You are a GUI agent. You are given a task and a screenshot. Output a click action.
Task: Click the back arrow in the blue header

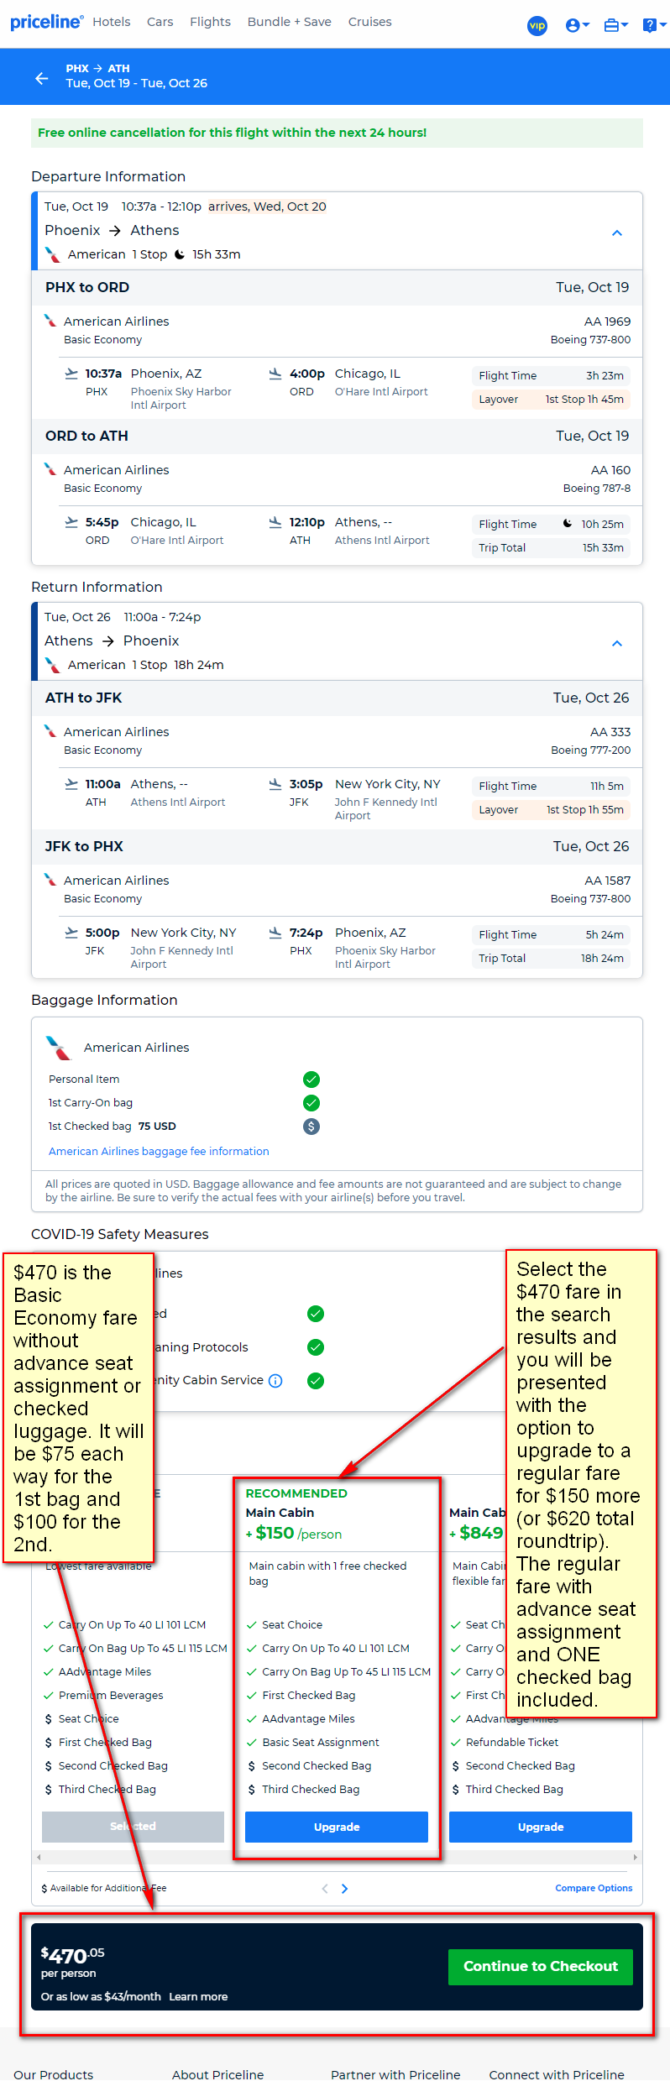[x=41, y=77]
